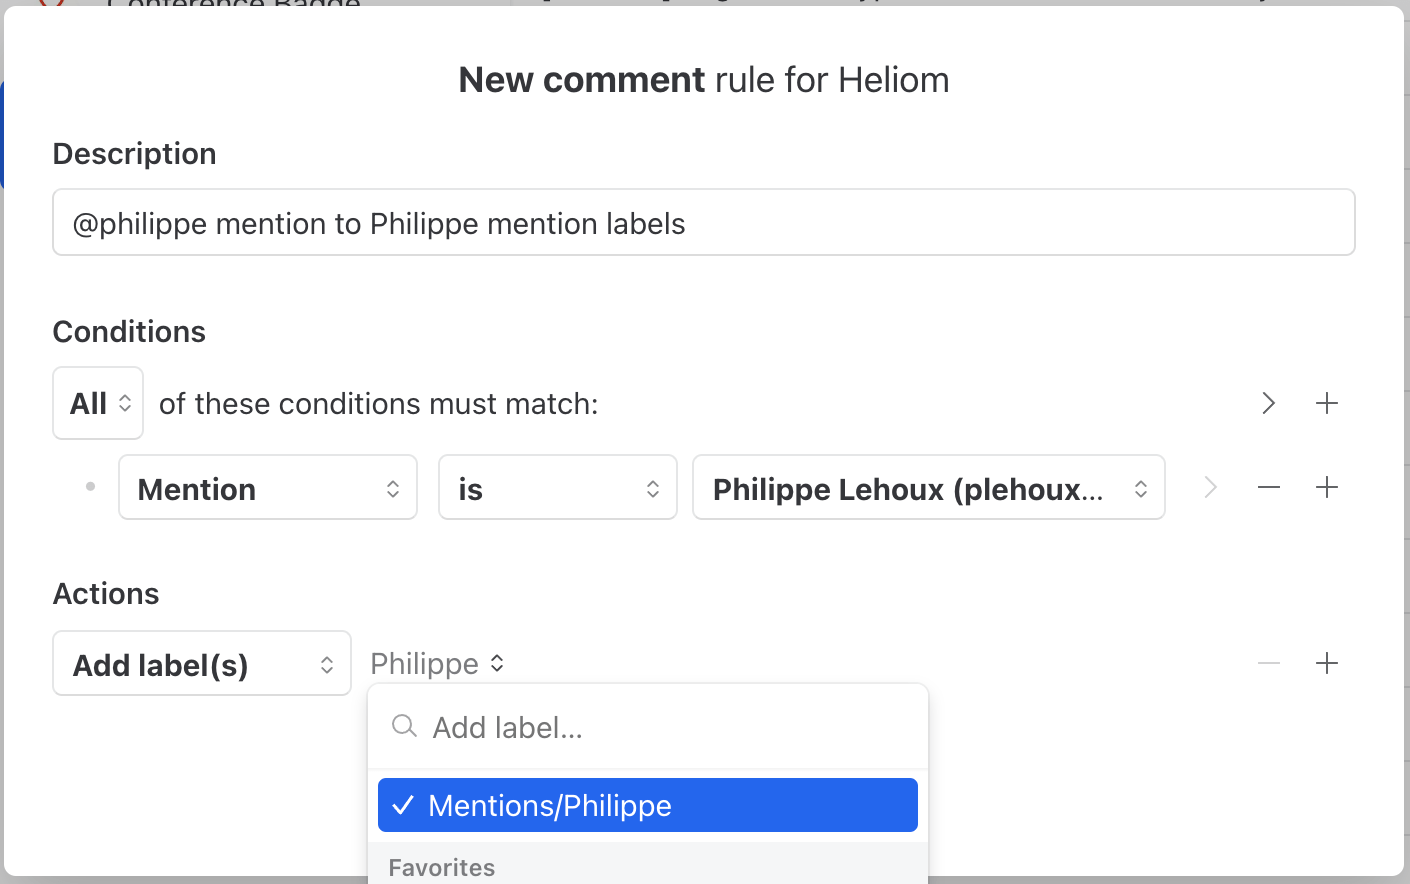Uncheck the Mentions/Philippe label
The image size is (1410, 884).
pyautogui.click(x=648, y=805)
